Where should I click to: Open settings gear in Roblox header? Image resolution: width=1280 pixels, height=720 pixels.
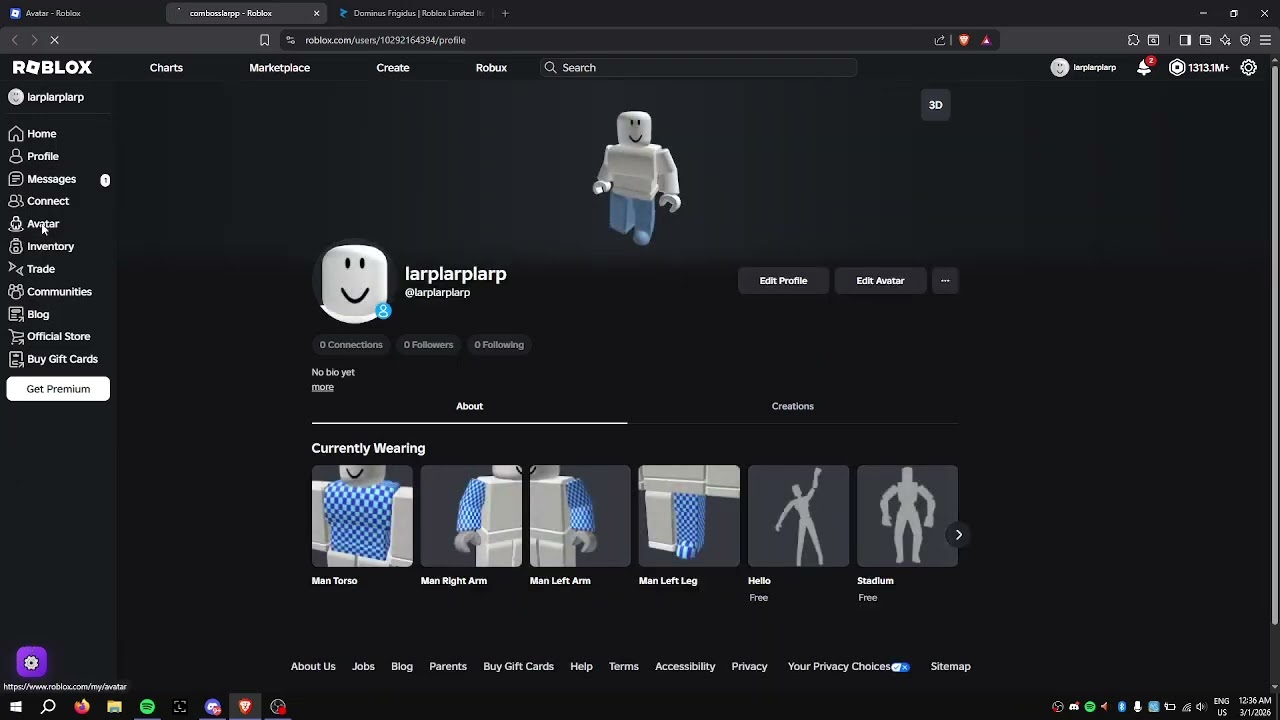(x=1249, y=67)
